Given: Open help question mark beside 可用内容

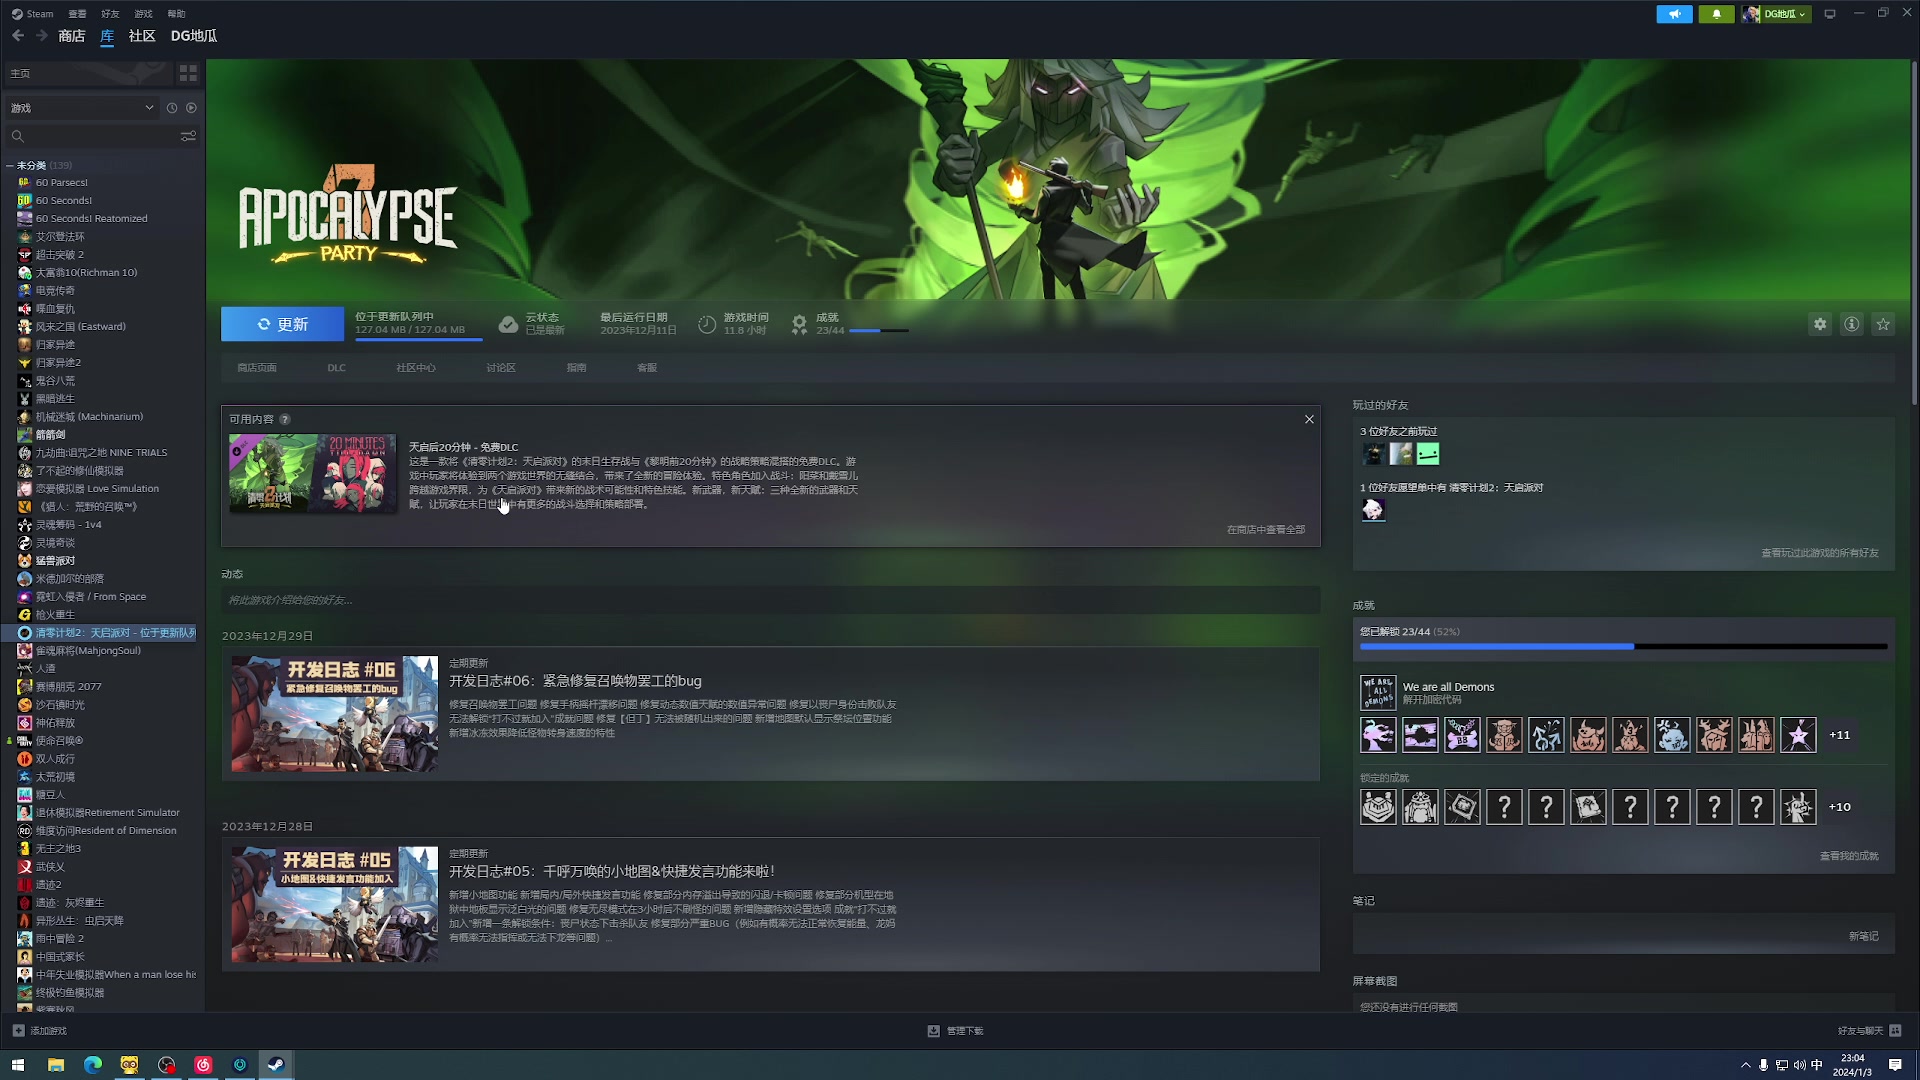Looking at the screenshot, I should click(x=285, y=419).
